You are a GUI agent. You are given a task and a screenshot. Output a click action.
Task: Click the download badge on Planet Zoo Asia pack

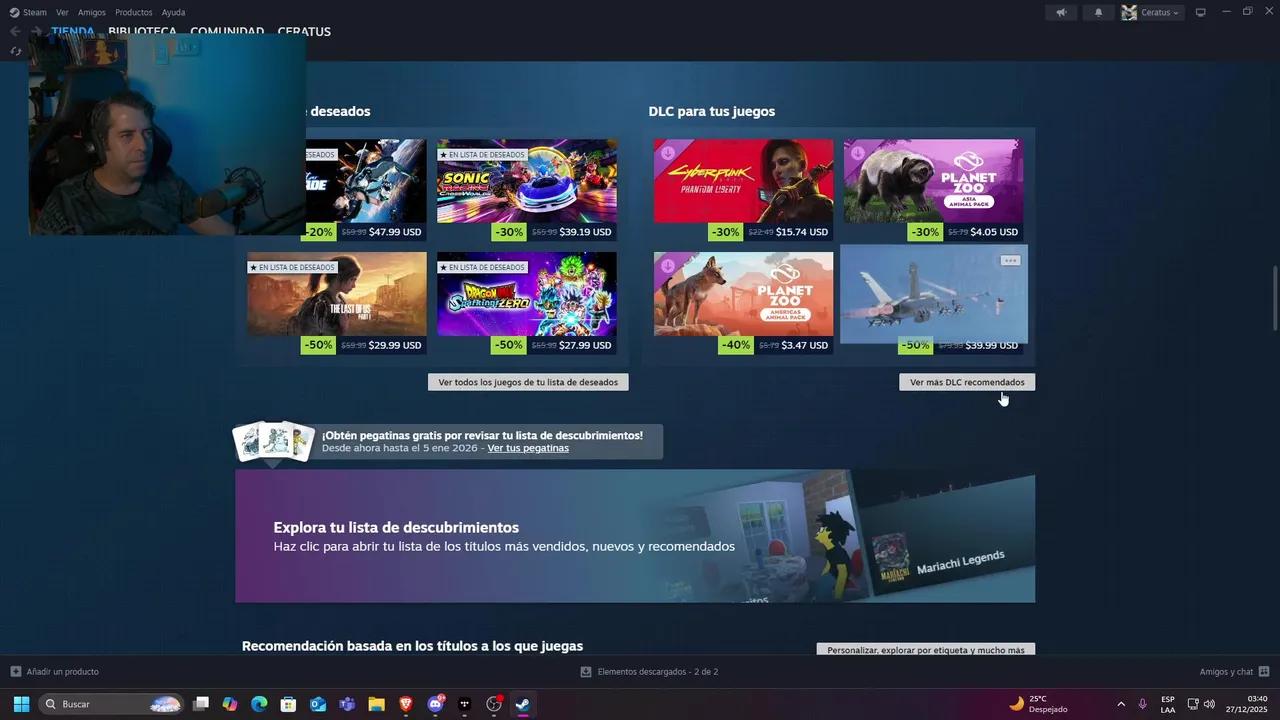[858, 153]
